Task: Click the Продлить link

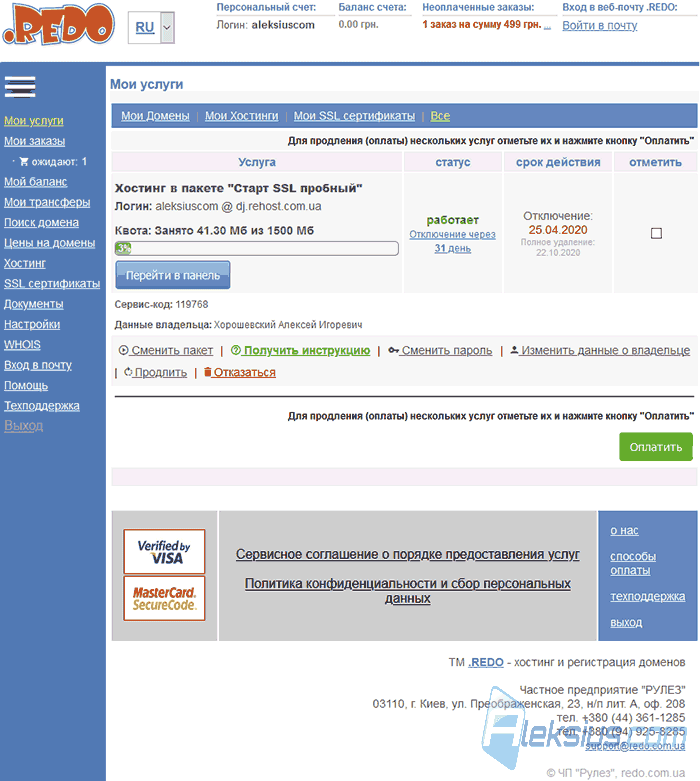Action: tap(155, 372)
